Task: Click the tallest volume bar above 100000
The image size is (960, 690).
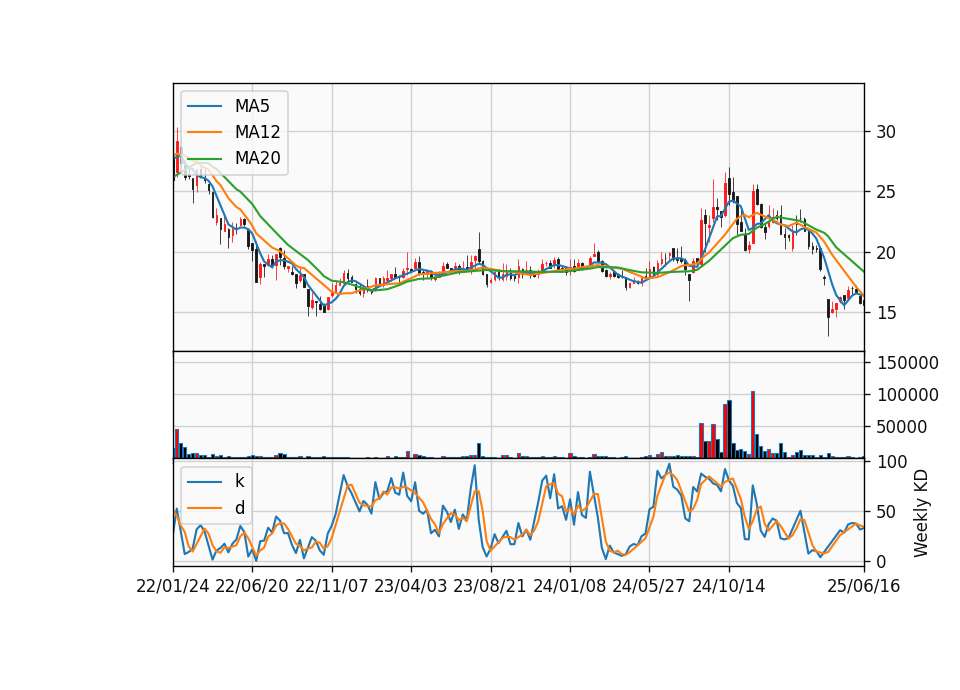Action: tap(753, 424)
